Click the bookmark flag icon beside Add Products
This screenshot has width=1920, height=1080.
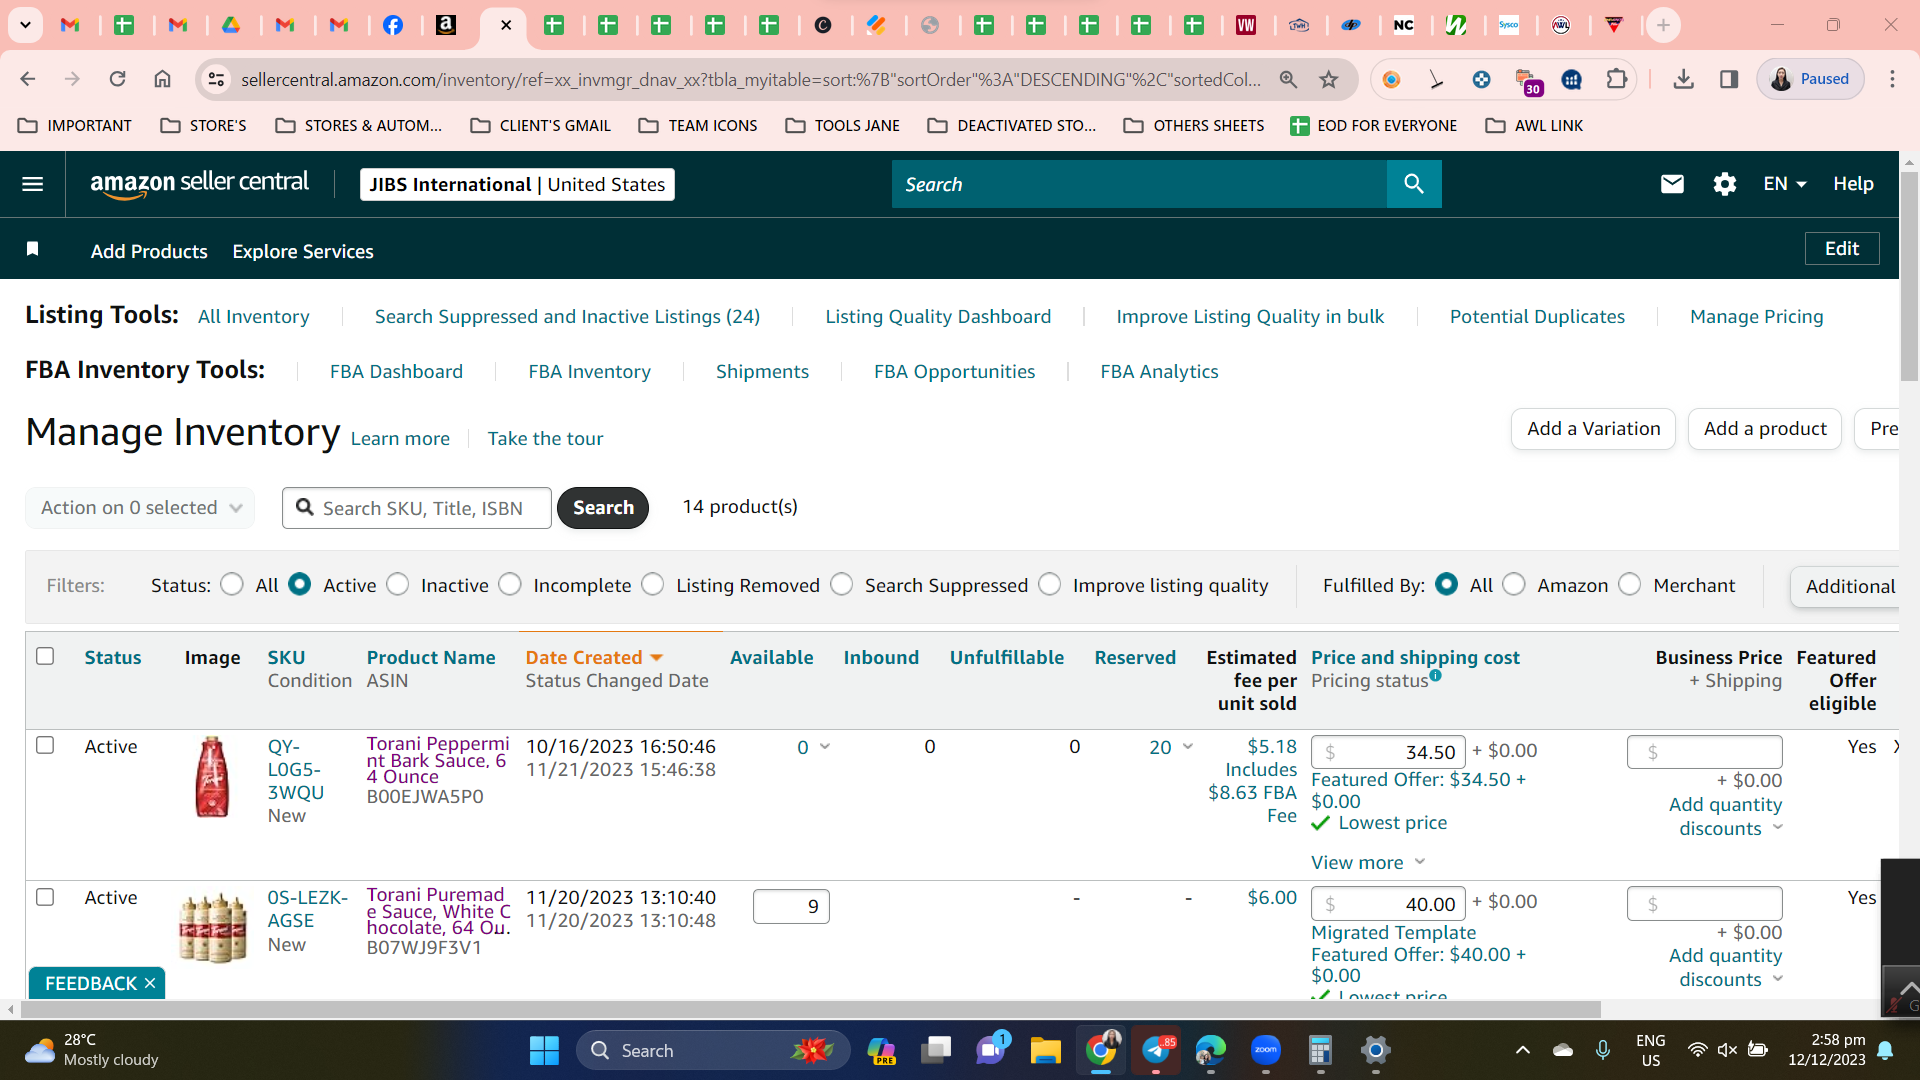pyautogui.click(x=32, y=249)
